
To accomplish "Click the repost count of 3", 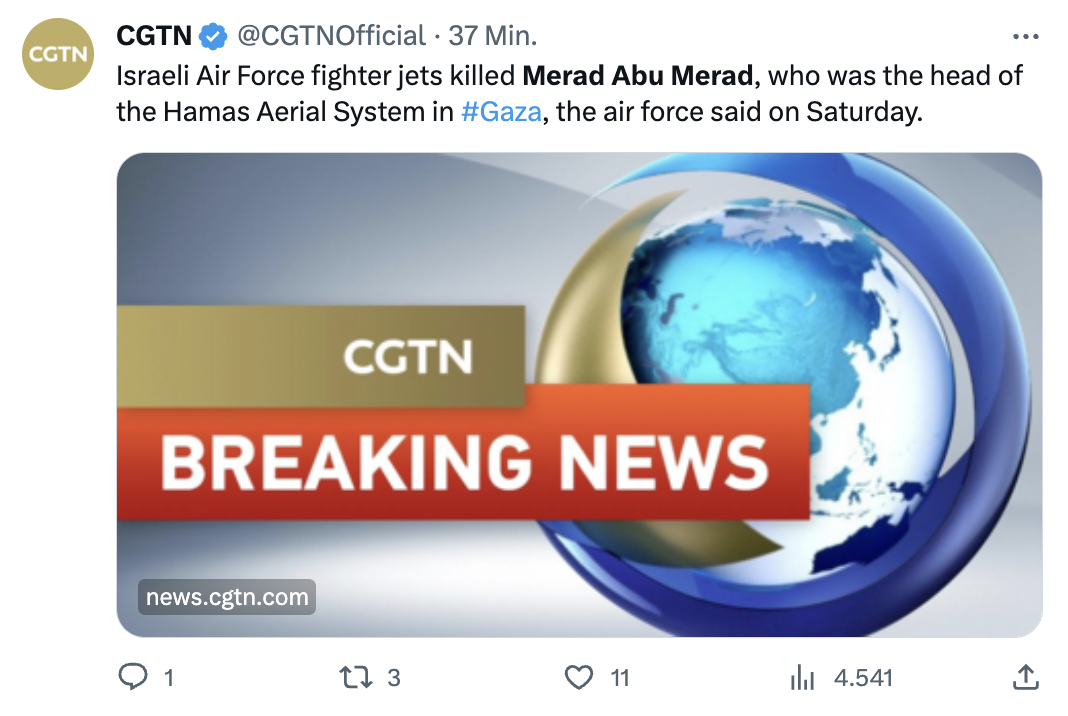I will 393,678.
